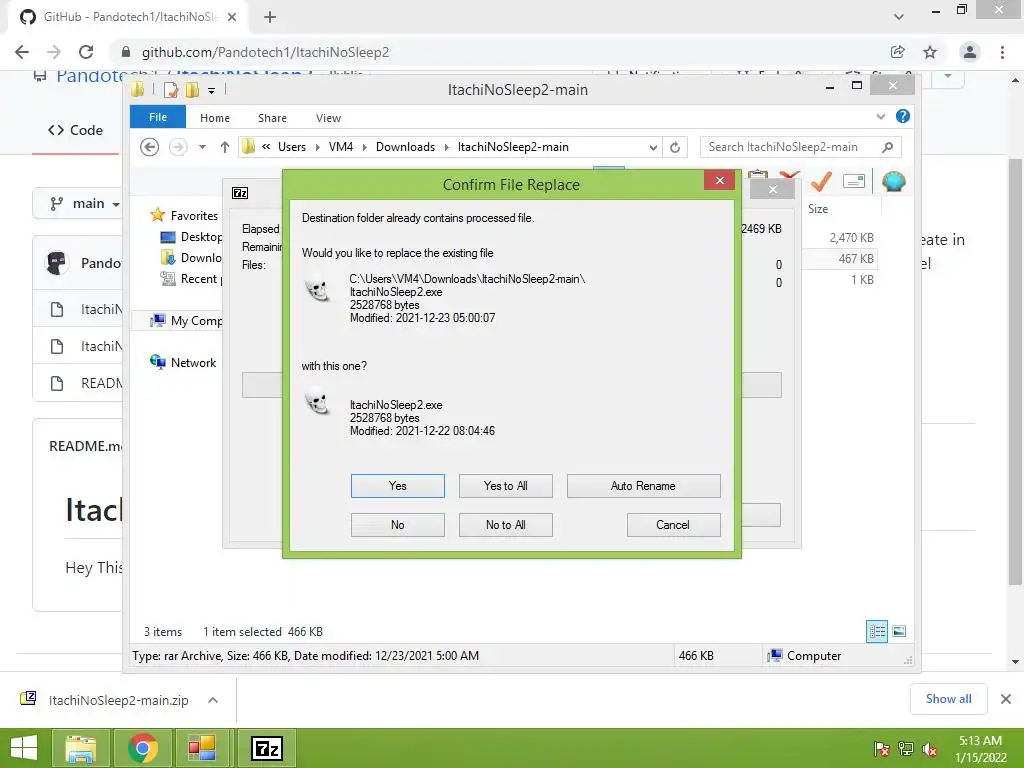Open Chrome profile avatar
Screen dimensions: 1024x768
[x=970, y=52]
